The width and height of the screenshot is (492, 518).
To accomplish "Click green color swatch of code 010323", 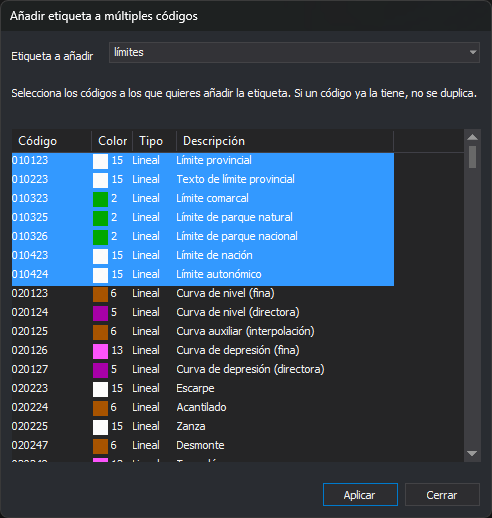I will pyautogui.click(x=100, y=199).
